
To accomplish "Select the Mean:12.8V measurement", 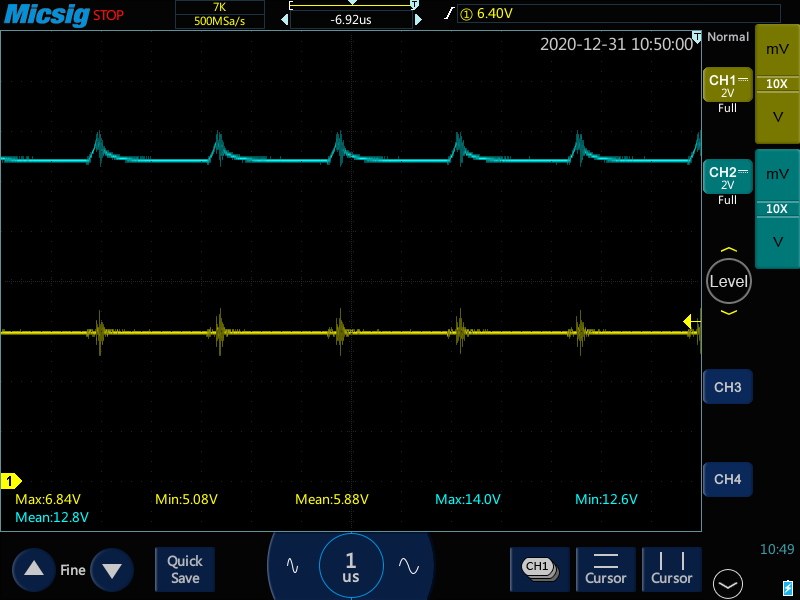I will click(x=52, y=517).
